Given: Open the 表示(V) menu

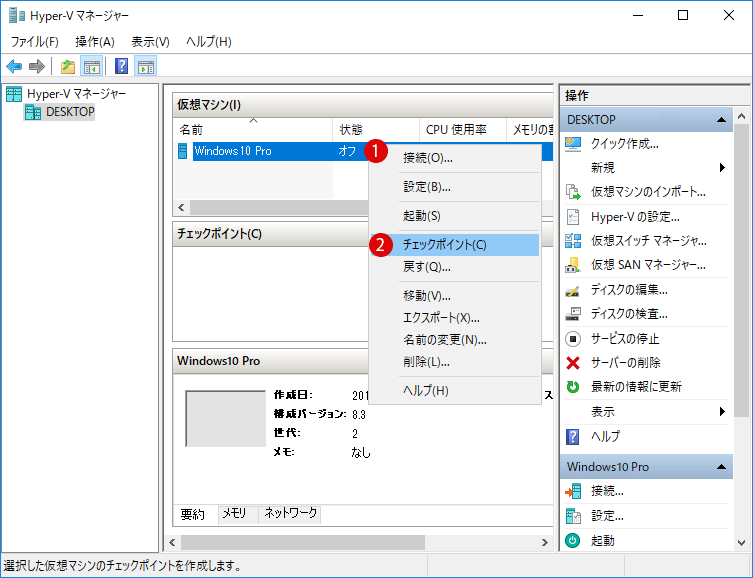Looking at the screenshot, I should coord(150,42).
